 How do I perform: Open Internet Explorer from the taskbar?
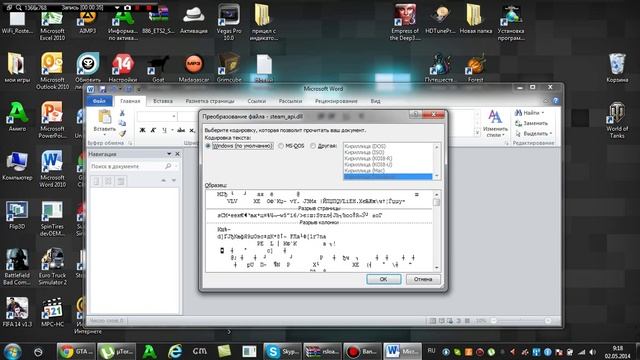tap(175, 351)
